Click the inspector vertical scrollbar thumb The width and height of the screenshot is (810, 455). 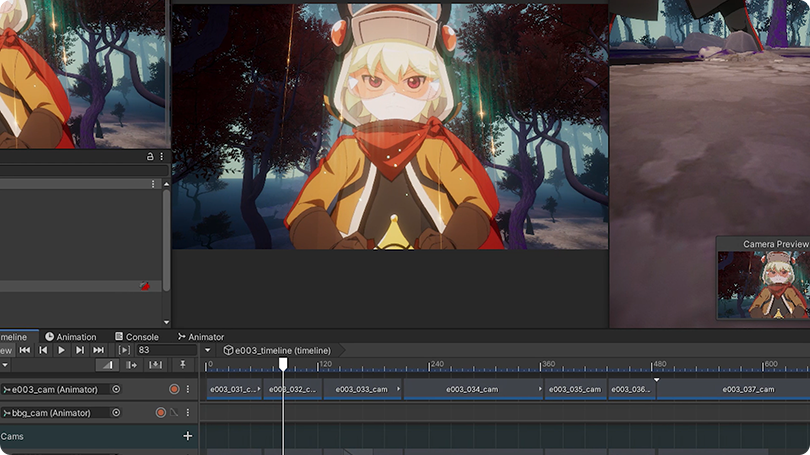pos(166,241)
